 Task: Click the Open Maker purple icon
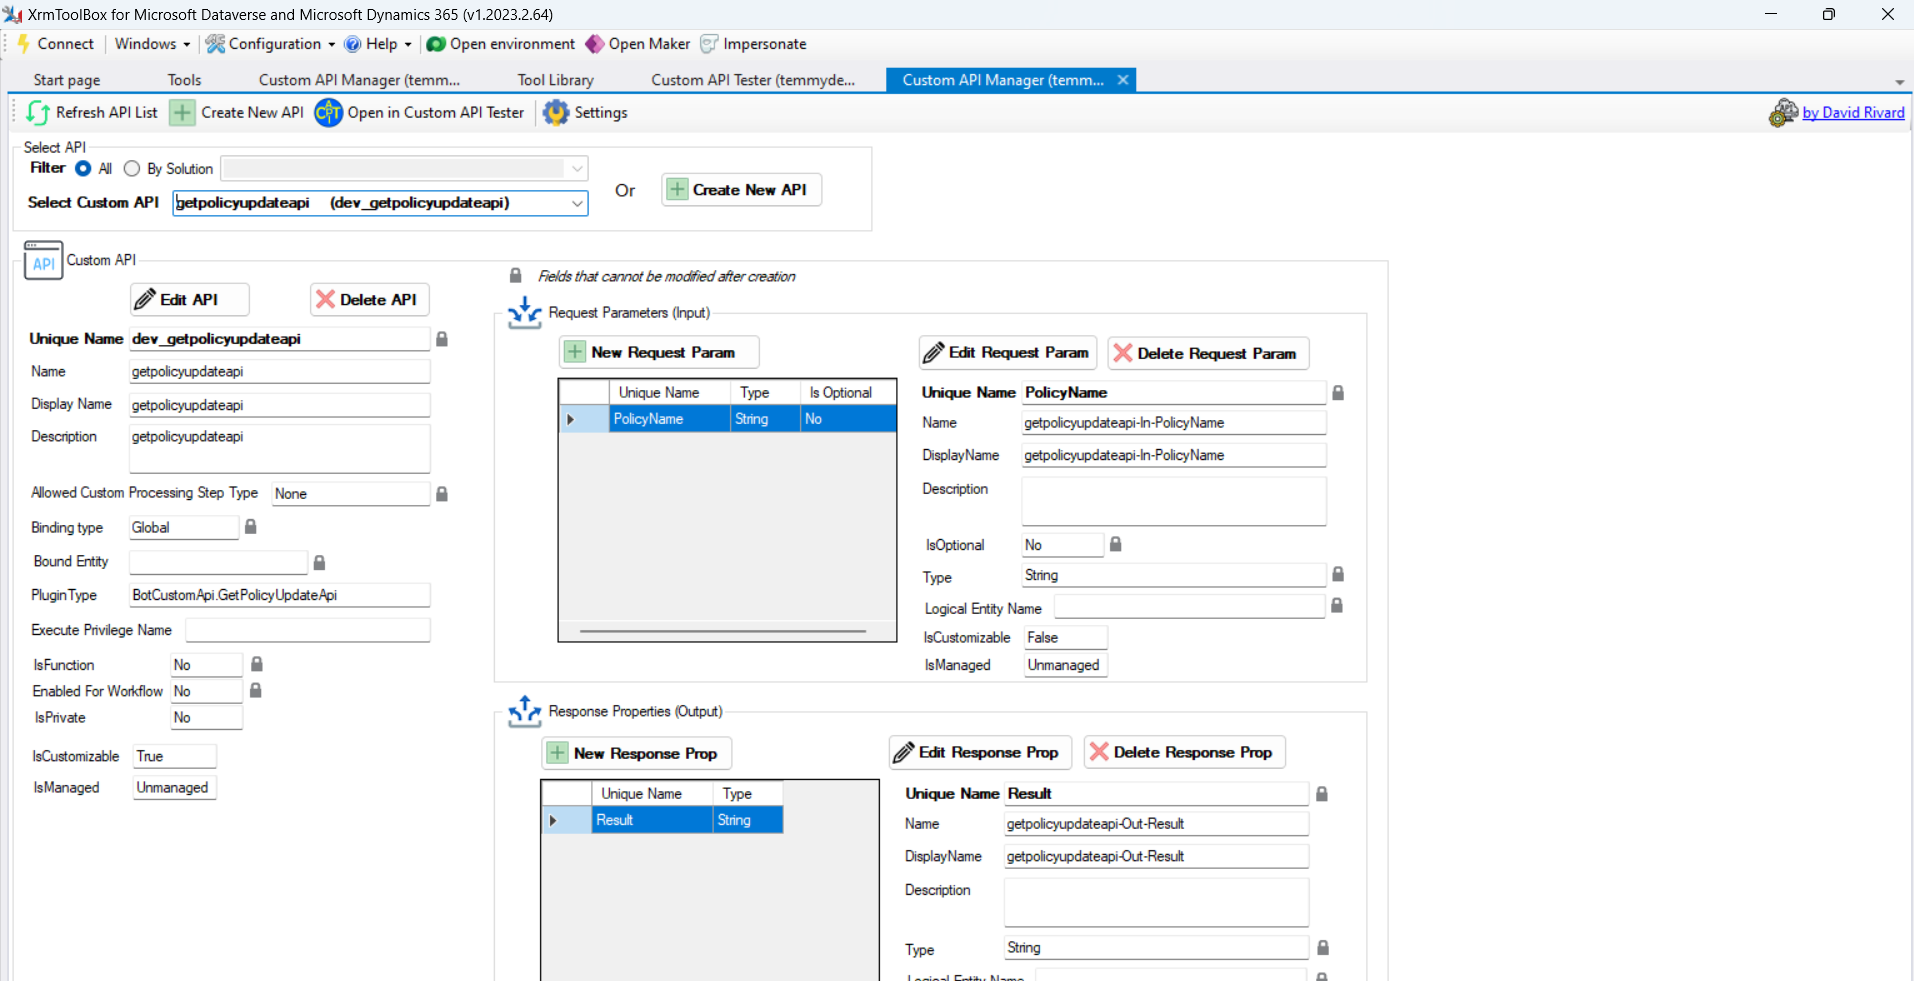click(x=595, y=44)
